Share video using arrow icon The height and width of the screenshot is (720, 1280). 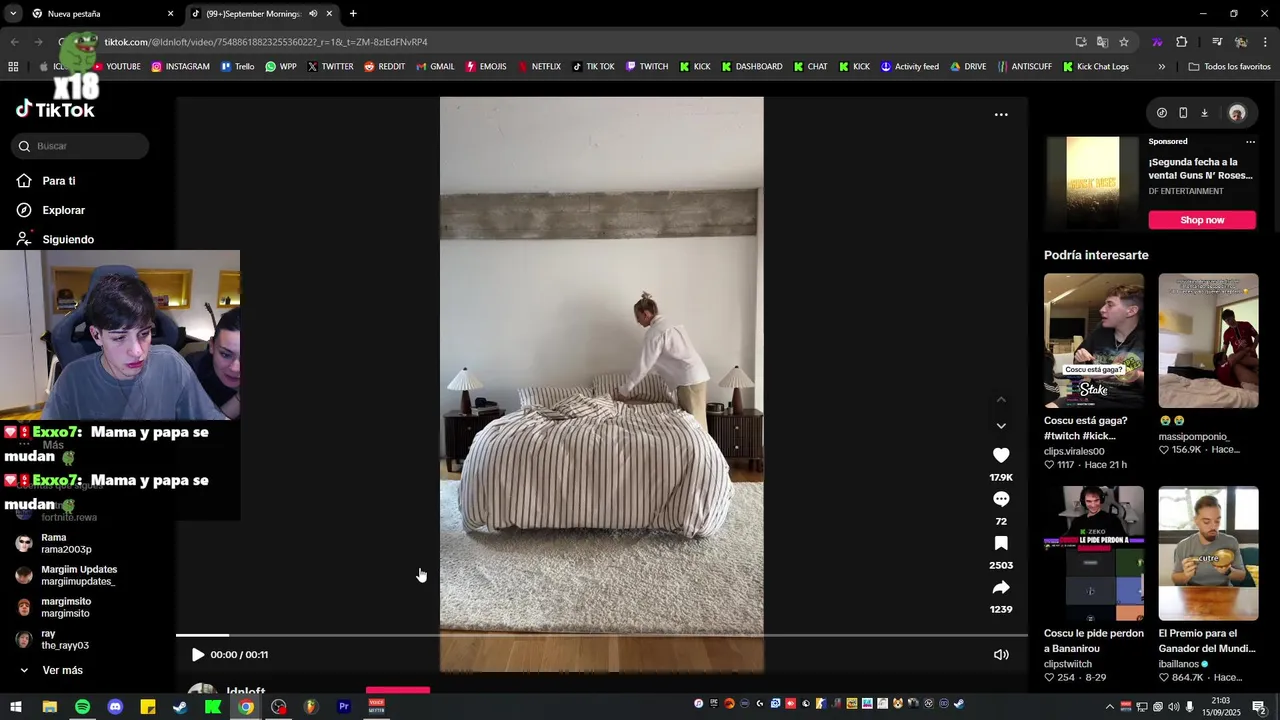click(1001, 587)
